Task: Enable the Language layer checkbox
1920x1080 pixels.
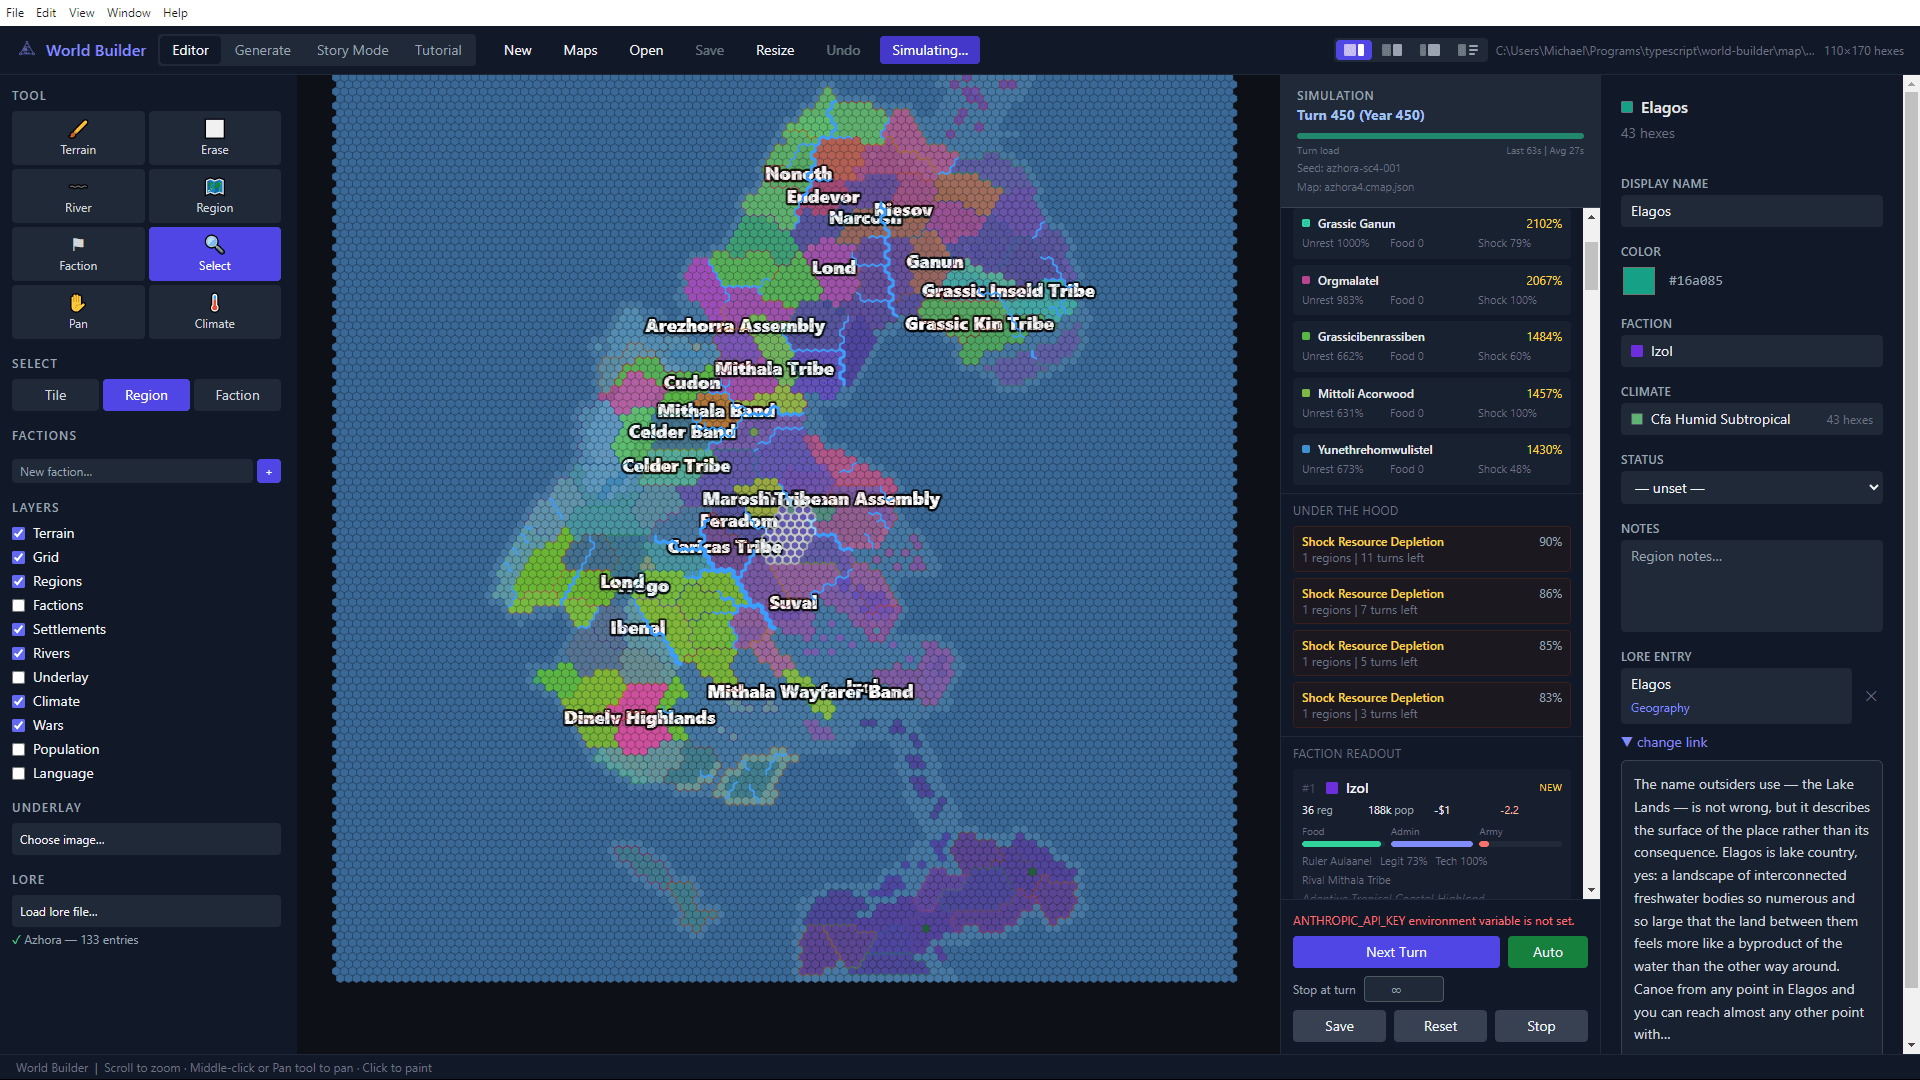Action: point(18,774)
